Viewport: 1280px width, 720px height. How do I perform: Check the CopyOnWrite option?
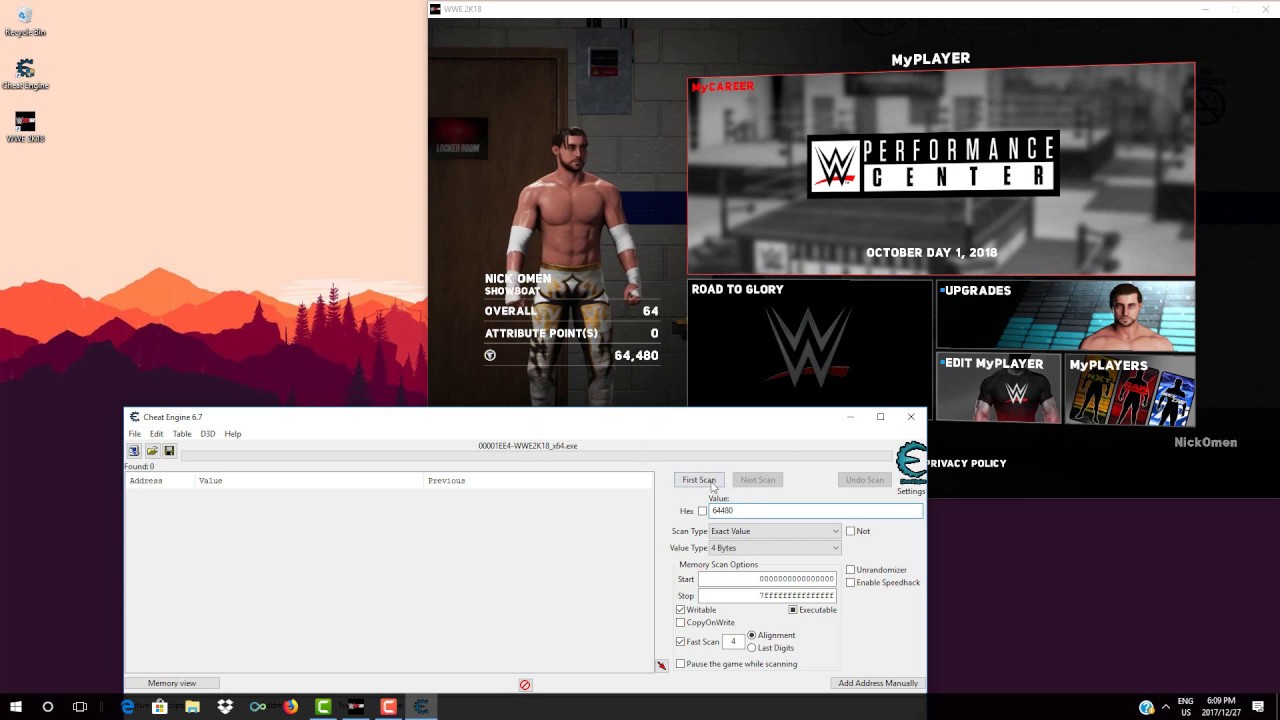click(x=681, y=623)
